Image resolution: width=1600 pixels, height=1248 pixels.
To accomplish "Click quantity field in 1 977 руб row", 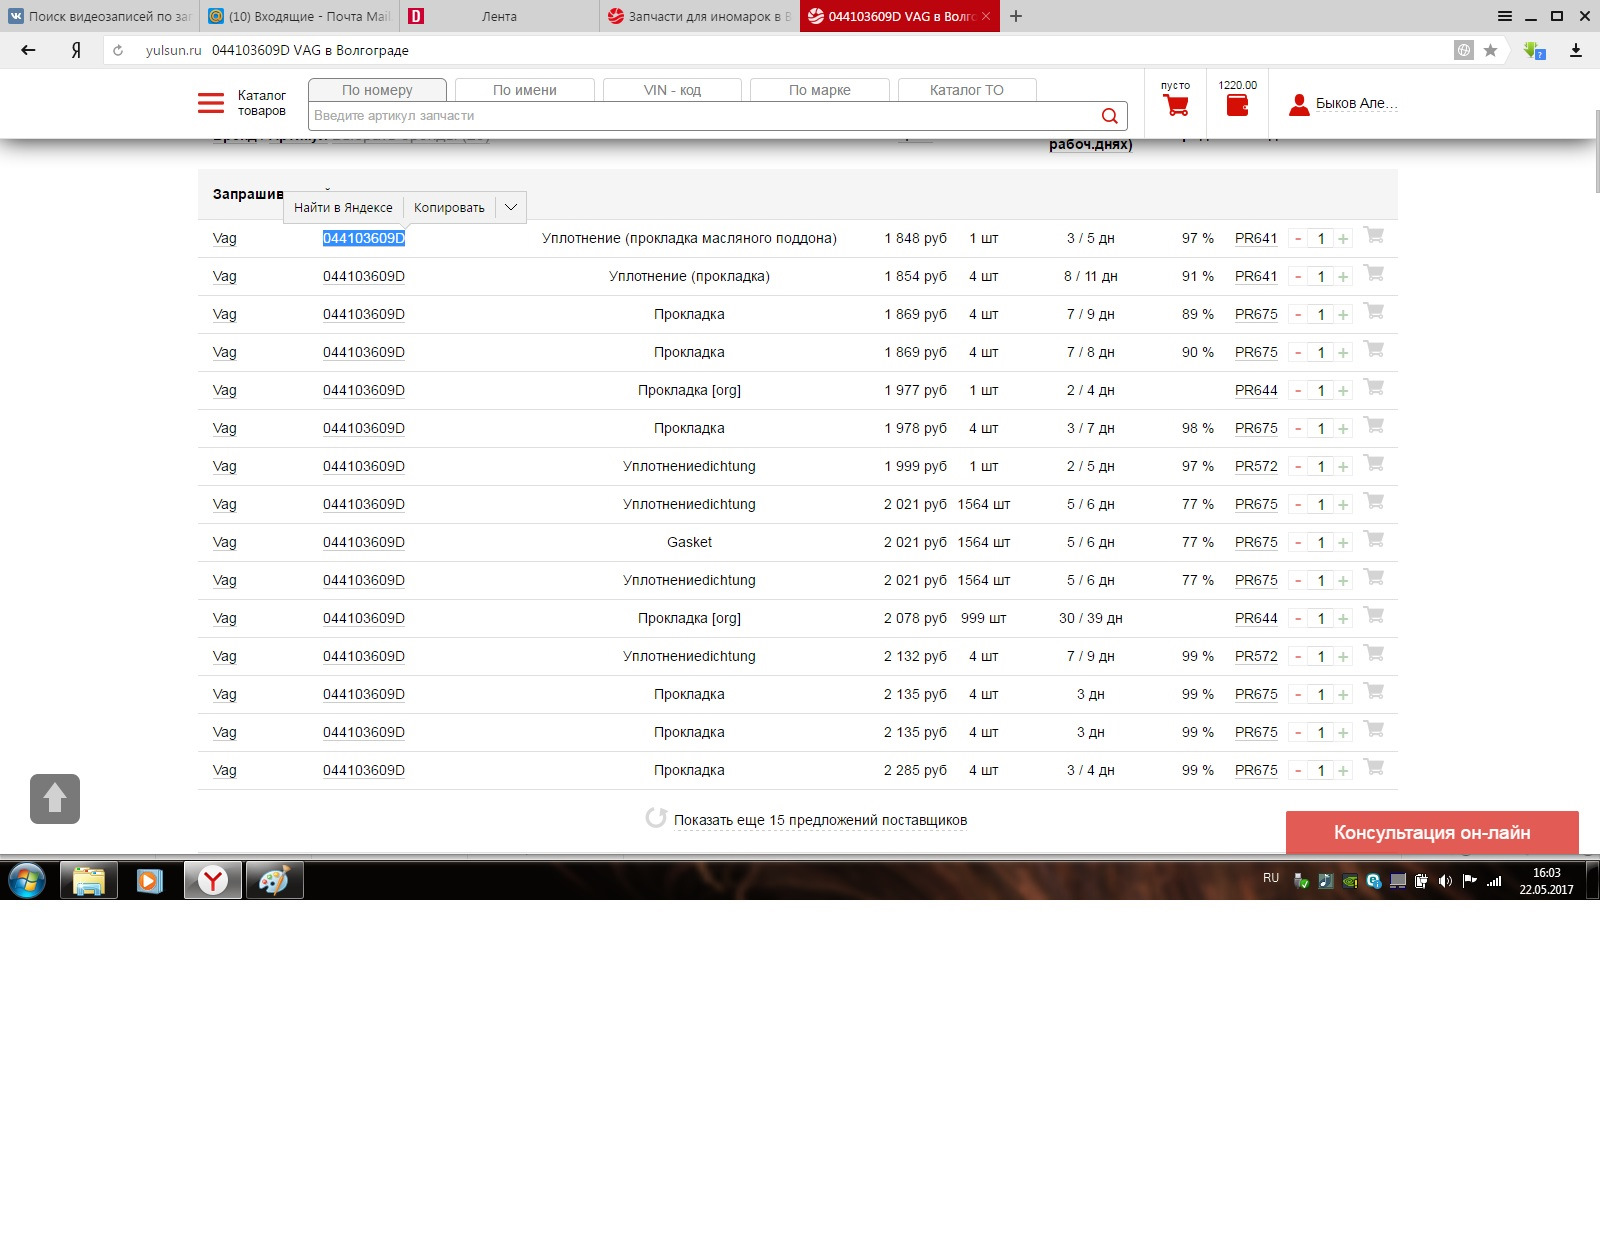I will [1321, 390].
